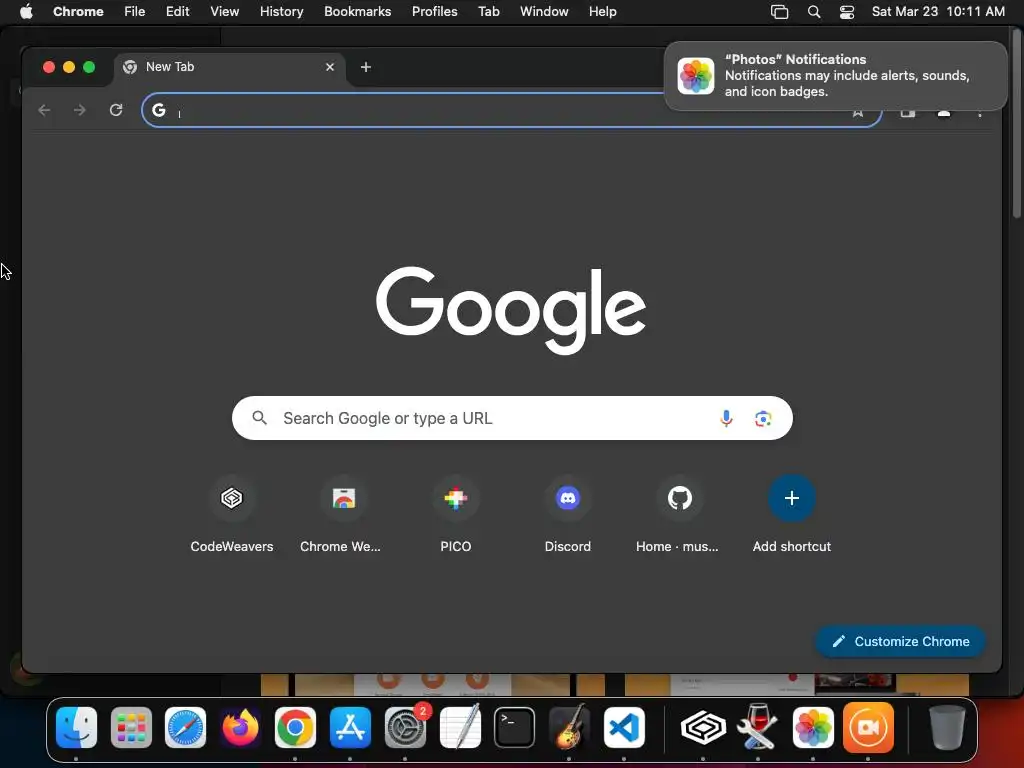The height and width of the screenshot is (768, 1024).
Task: Click the Add shortcut plus button
Action: tap(792, 498)
